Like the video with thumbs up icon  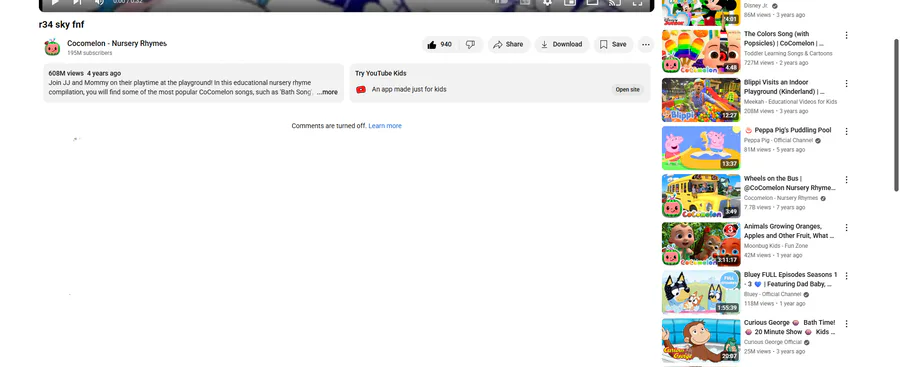(440, 45)
